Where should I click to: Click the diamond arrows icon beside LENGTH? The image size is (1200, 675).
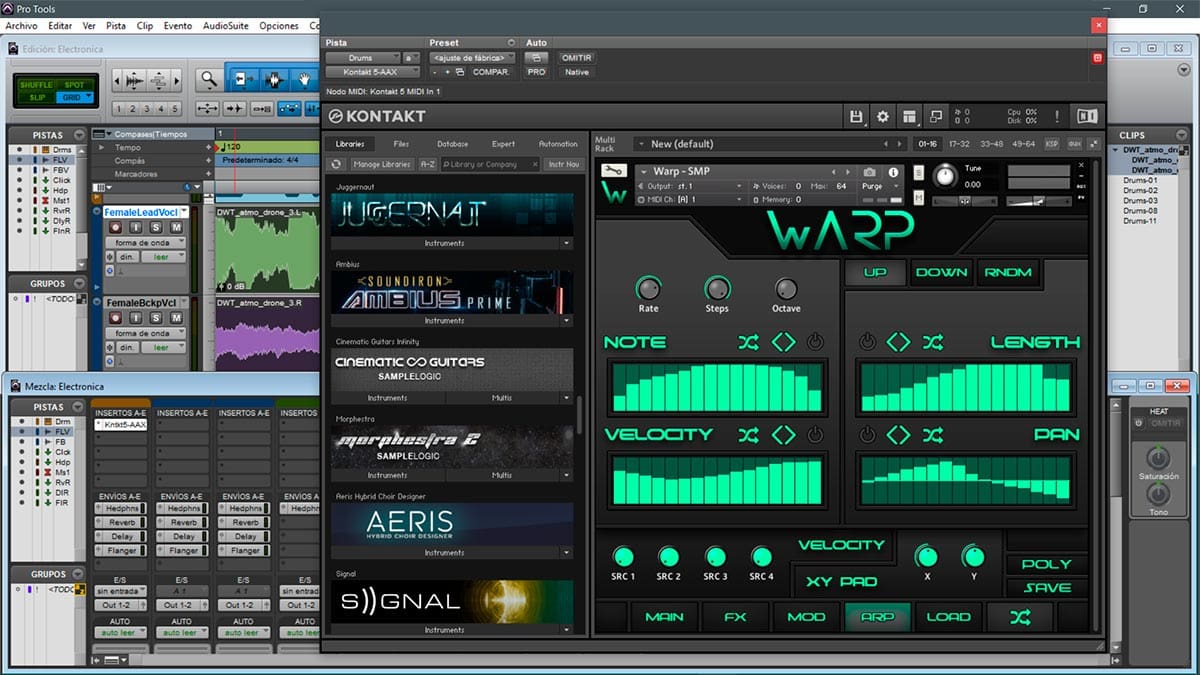pos(899,342)
